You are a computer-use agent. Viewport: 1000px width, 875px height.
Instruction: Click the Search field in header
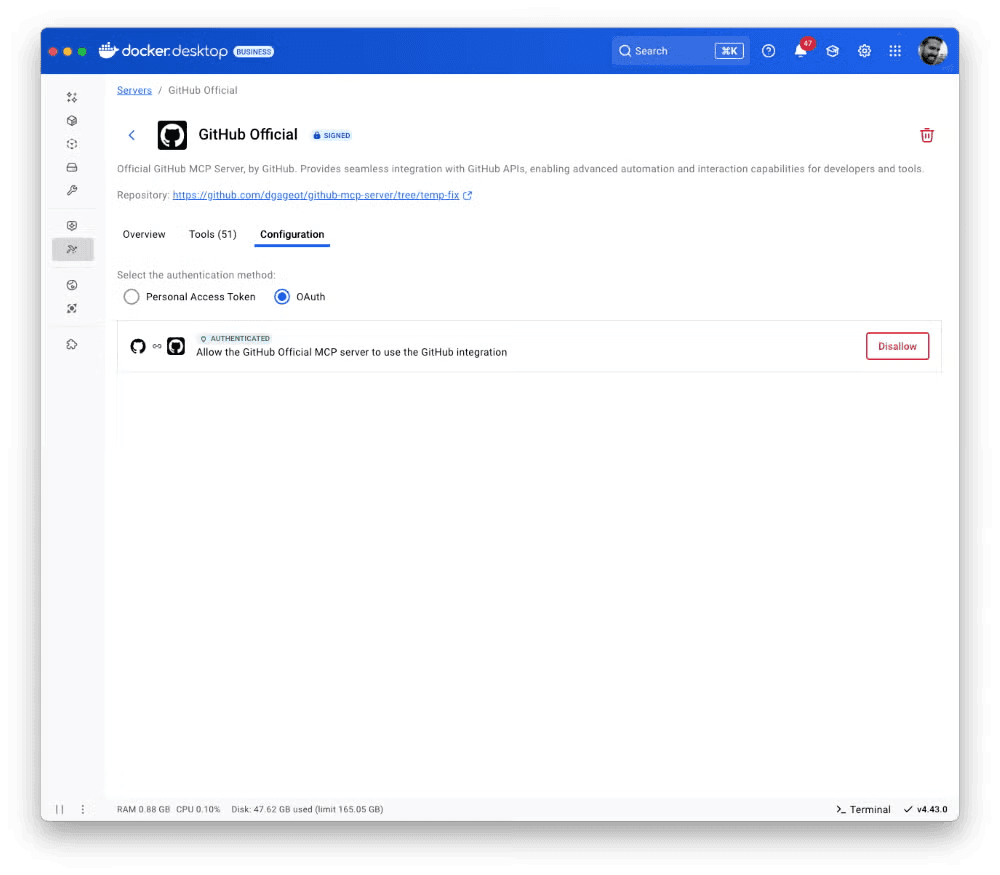click(680, 51)
